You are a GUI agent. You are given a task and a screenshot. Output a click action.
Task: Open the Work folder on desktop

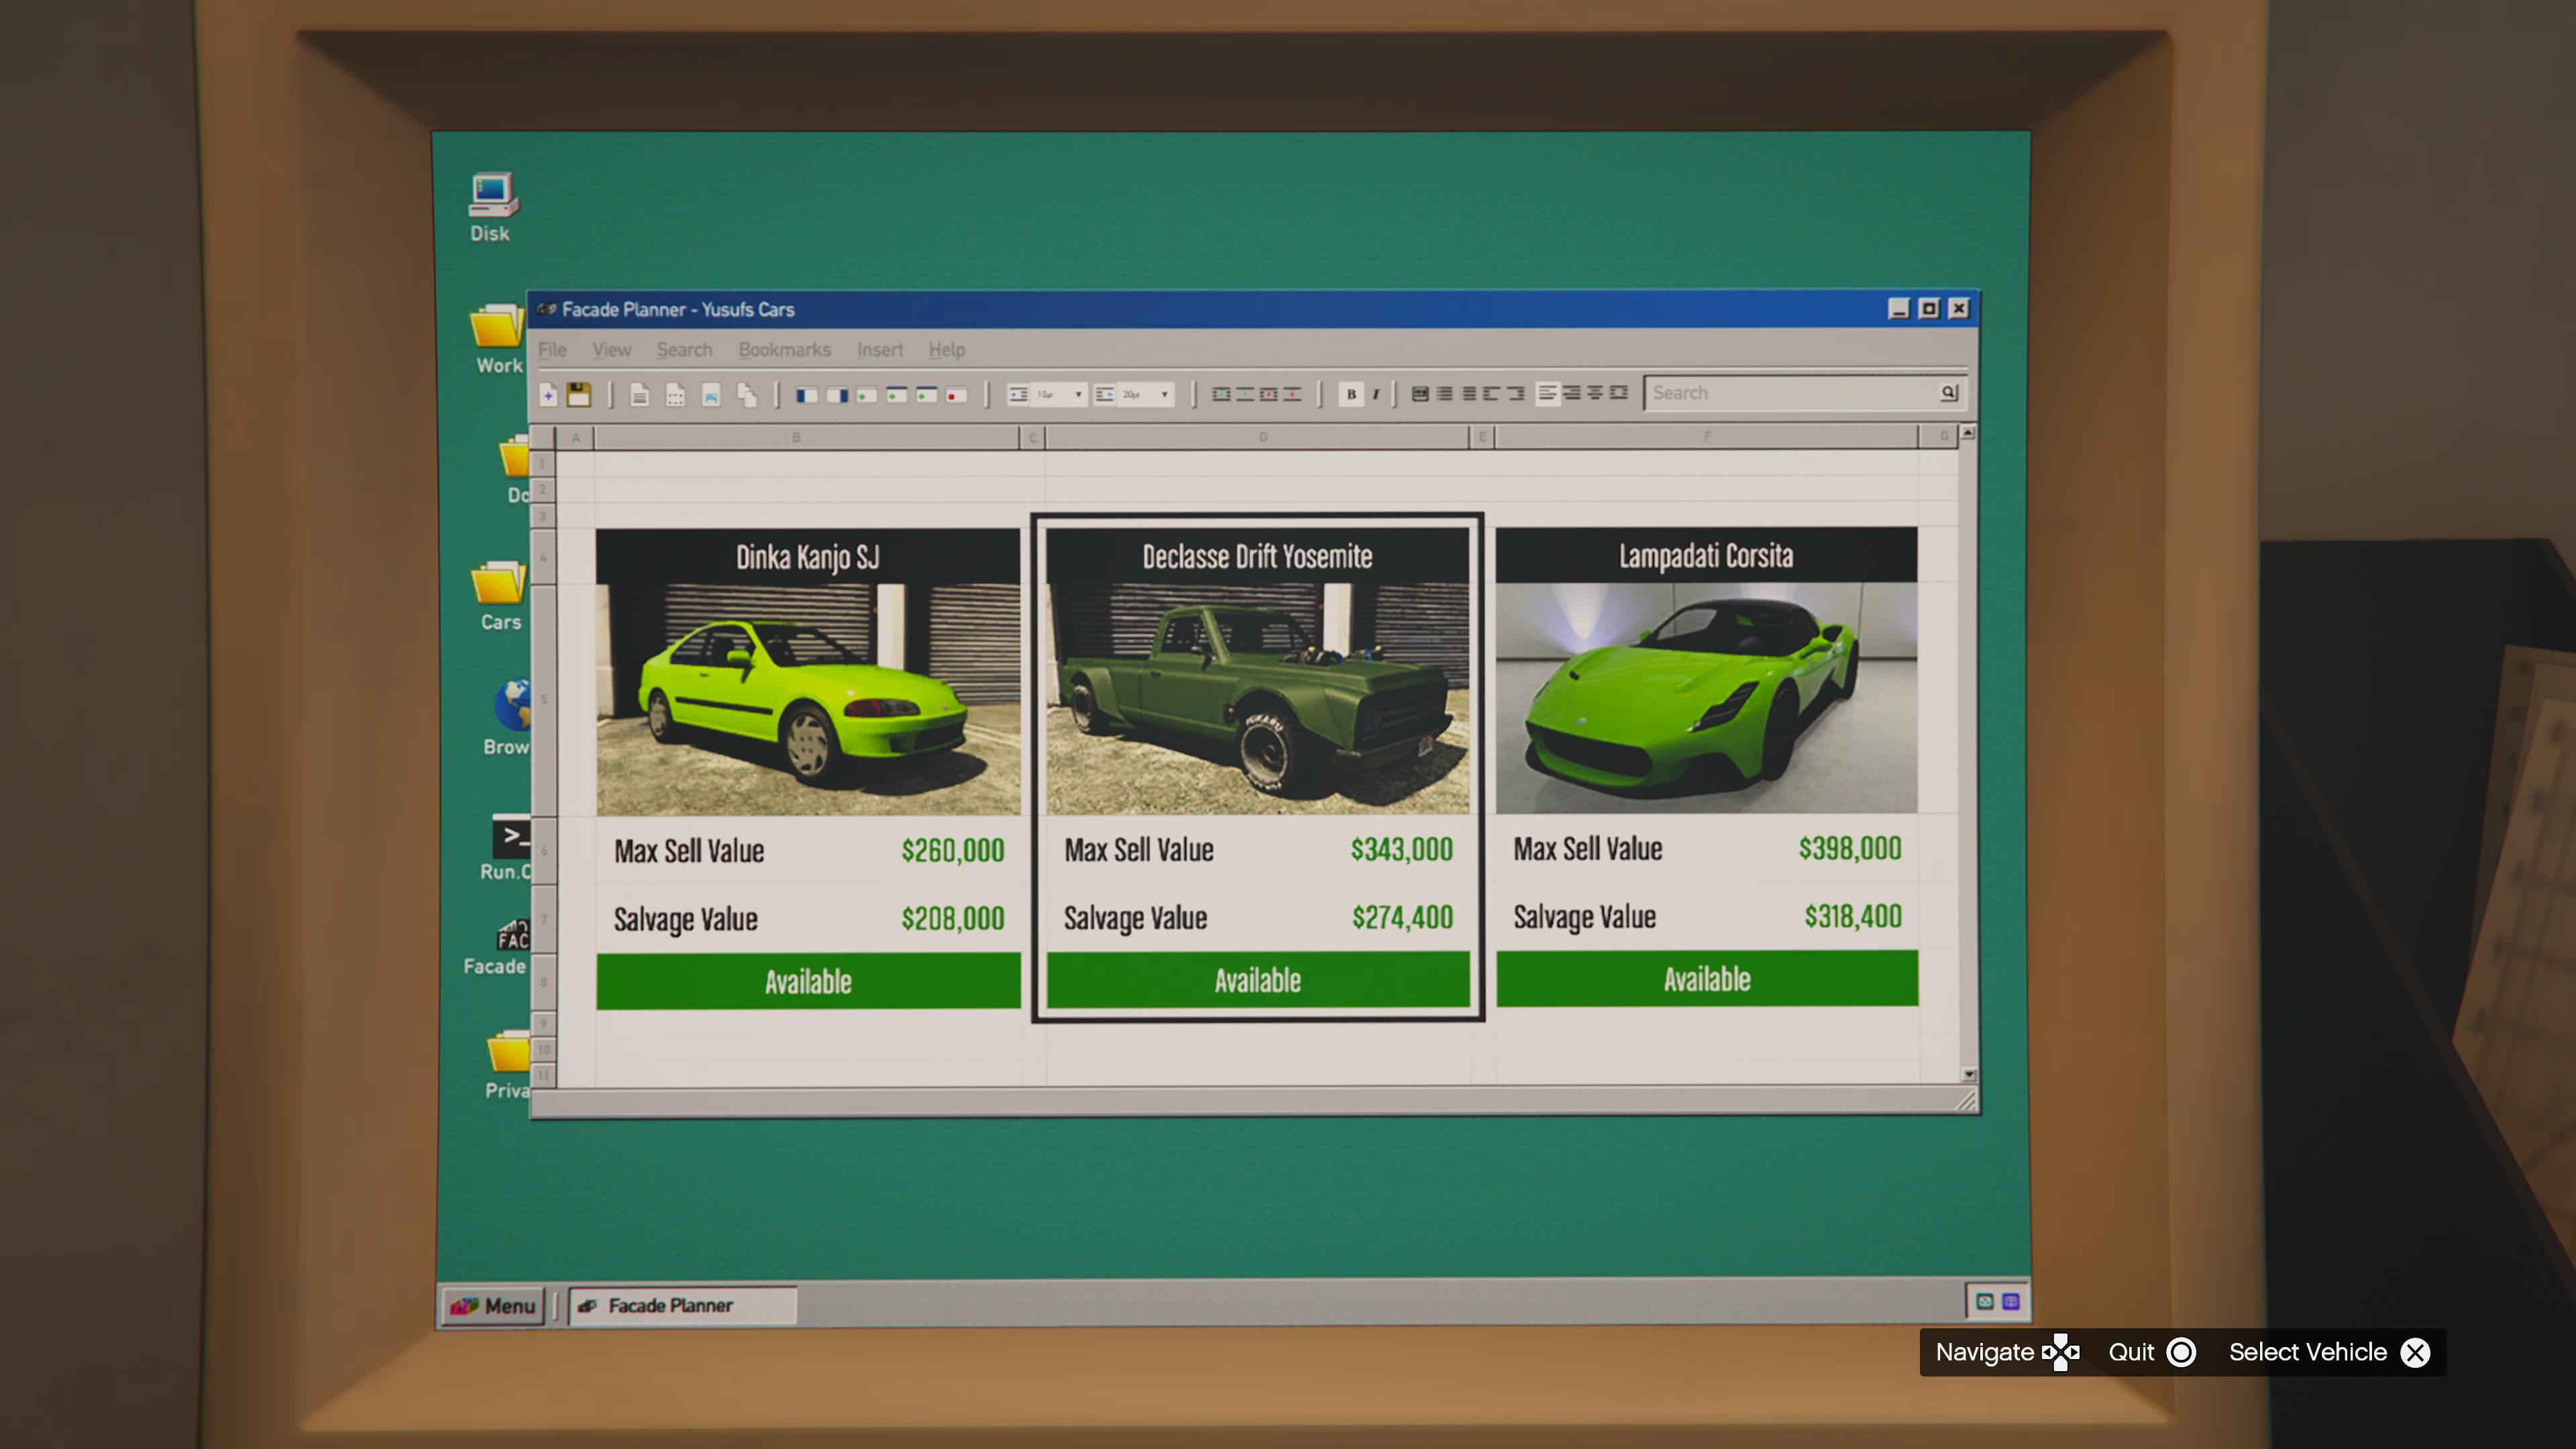[498, 340]
